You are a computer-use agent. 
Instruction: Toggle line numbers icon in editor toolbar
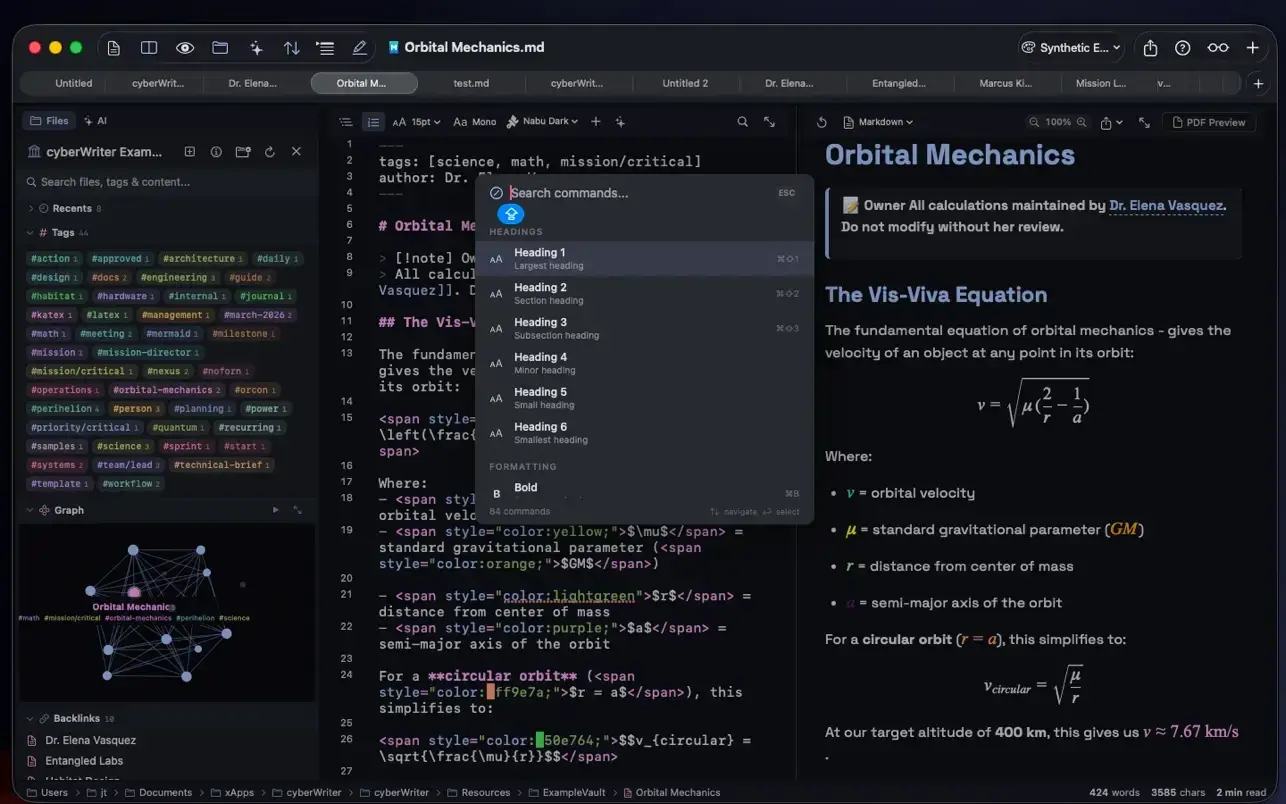pyautogui.click(x=373, y=122)
